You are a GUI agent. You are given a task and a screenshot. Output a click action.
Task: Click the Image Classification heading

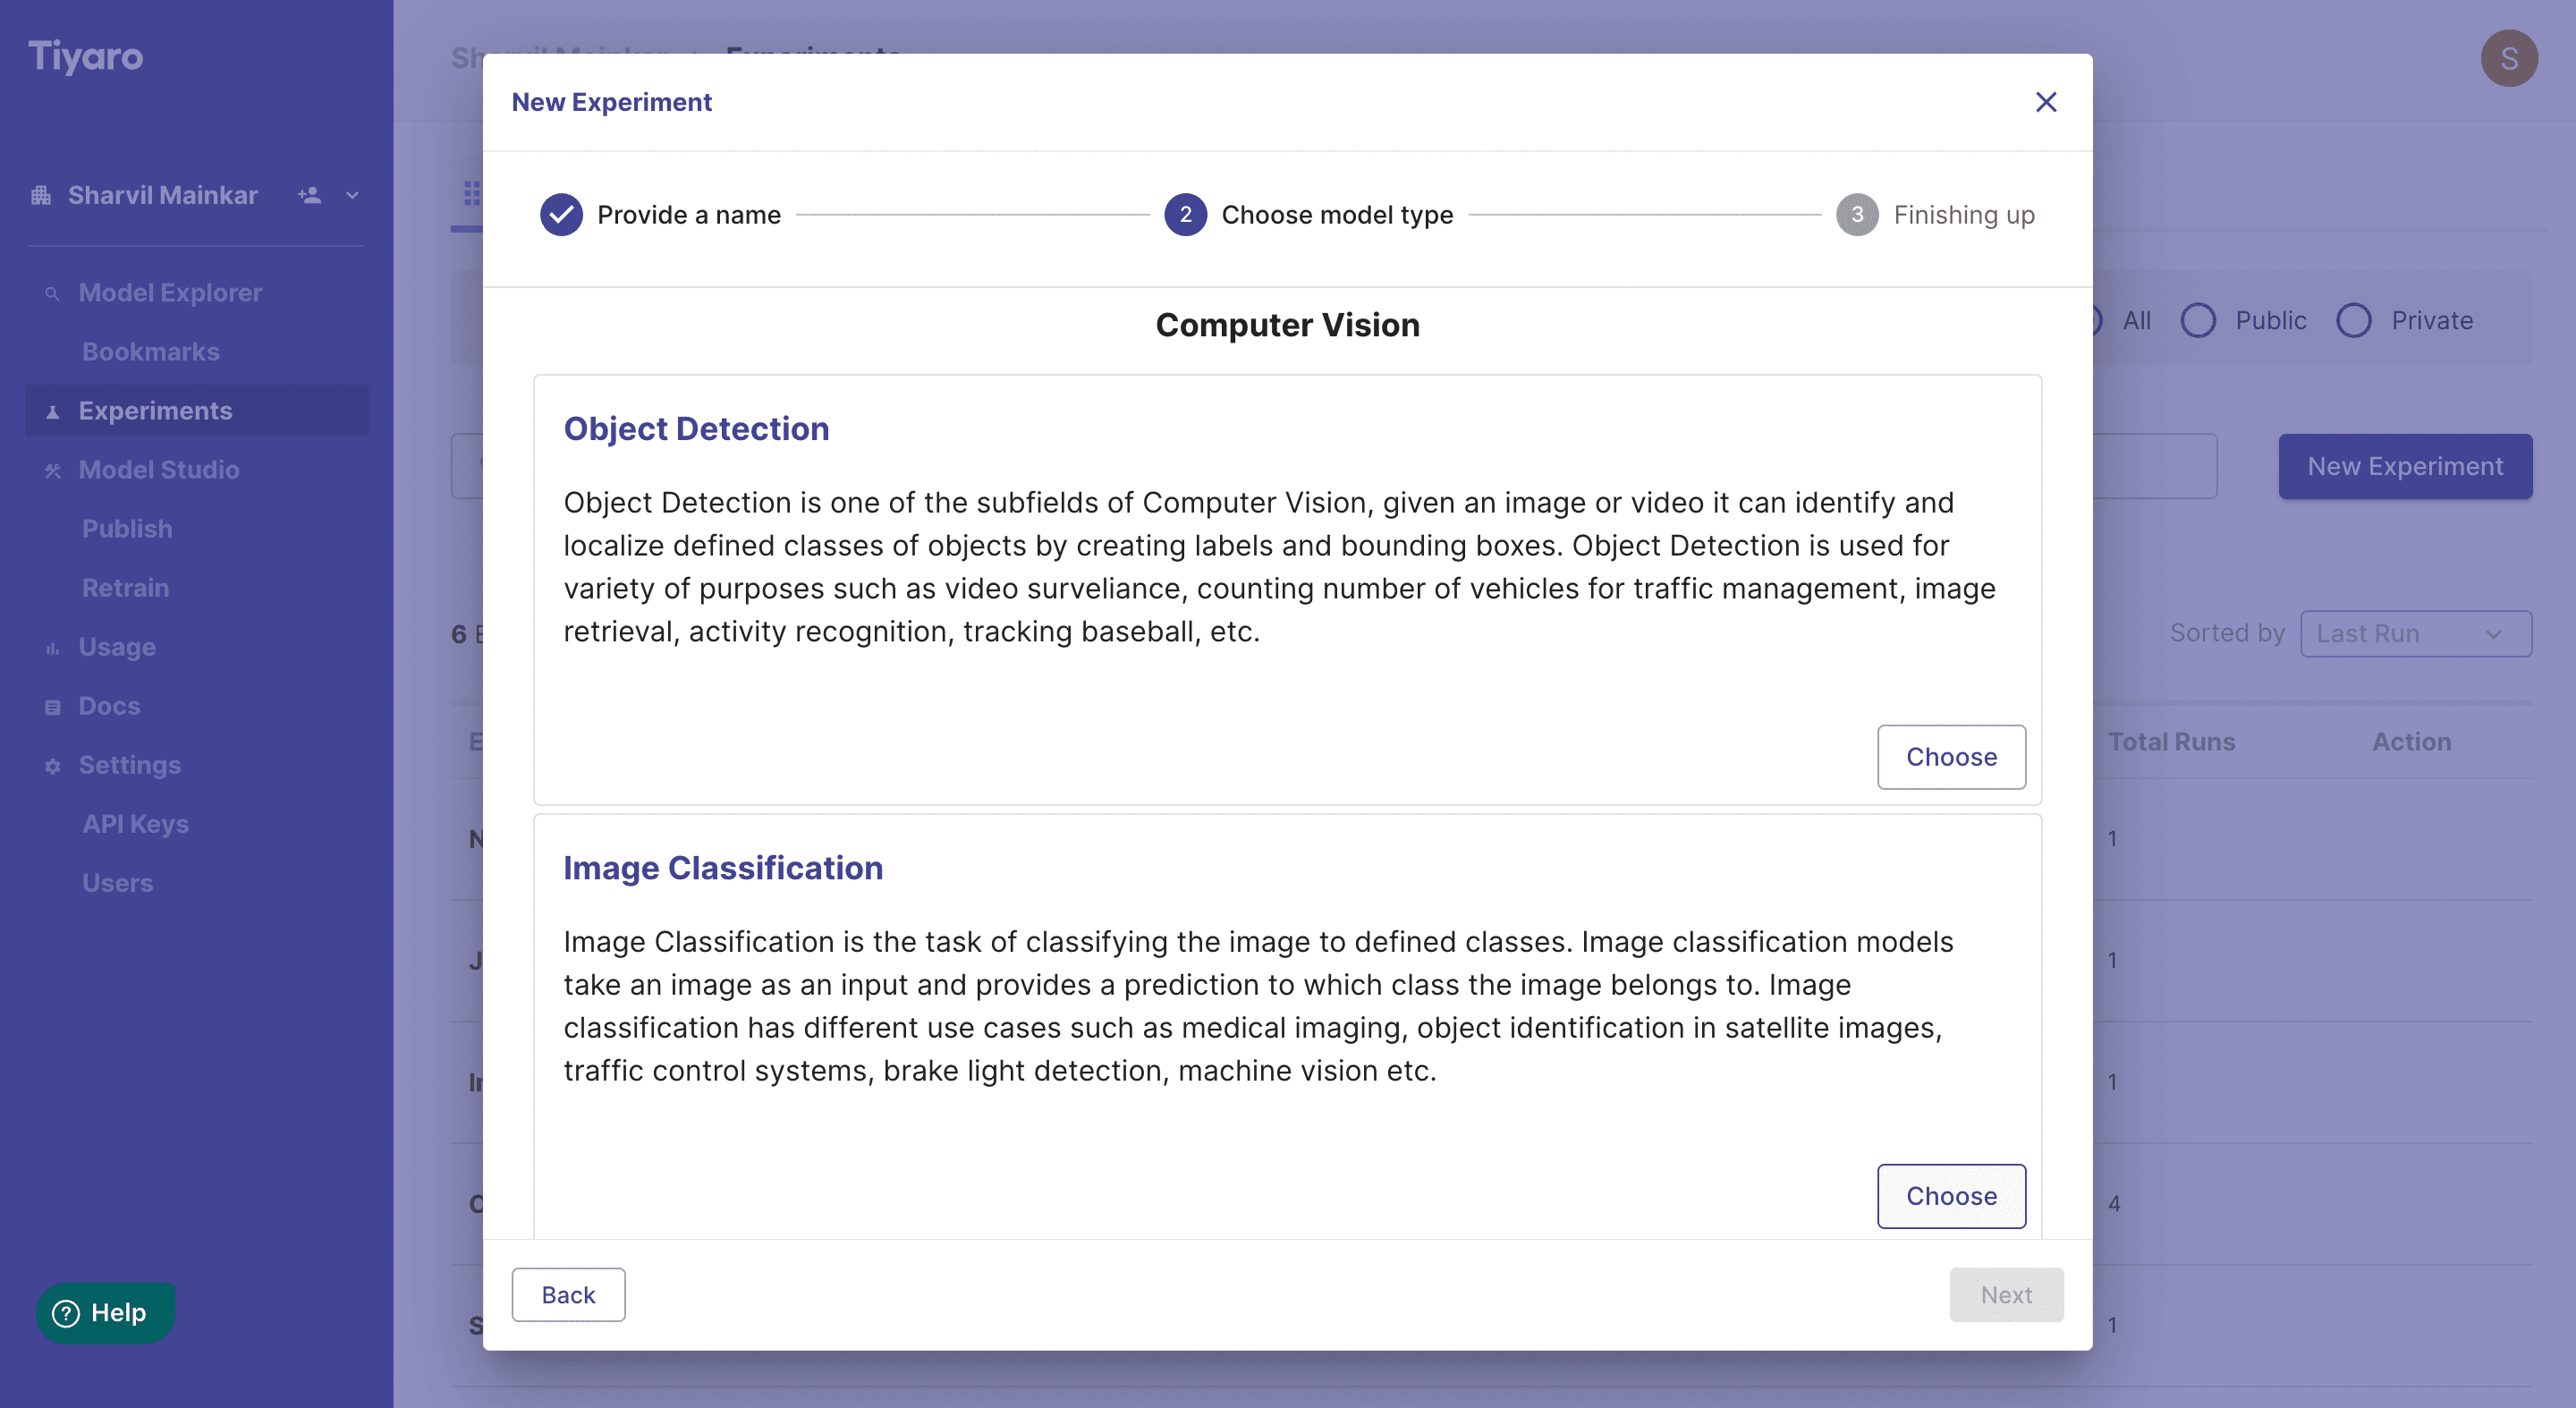point(723,868)
